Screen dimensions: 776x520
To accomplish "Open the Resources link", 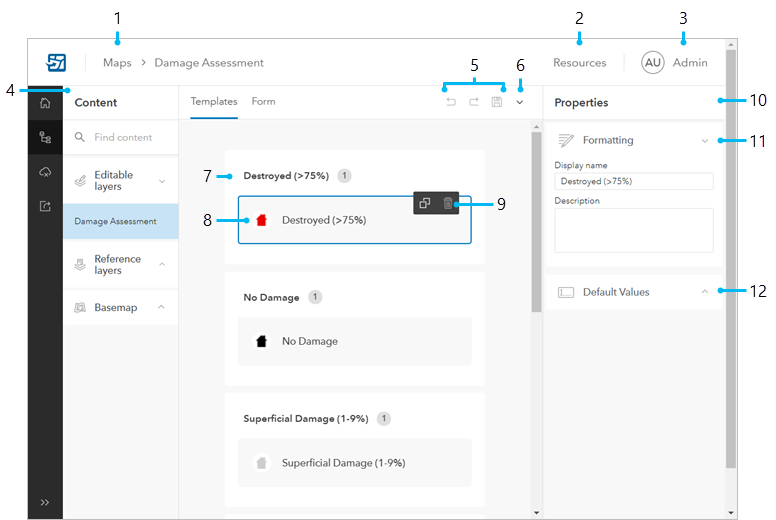I will tap(579, 62).
